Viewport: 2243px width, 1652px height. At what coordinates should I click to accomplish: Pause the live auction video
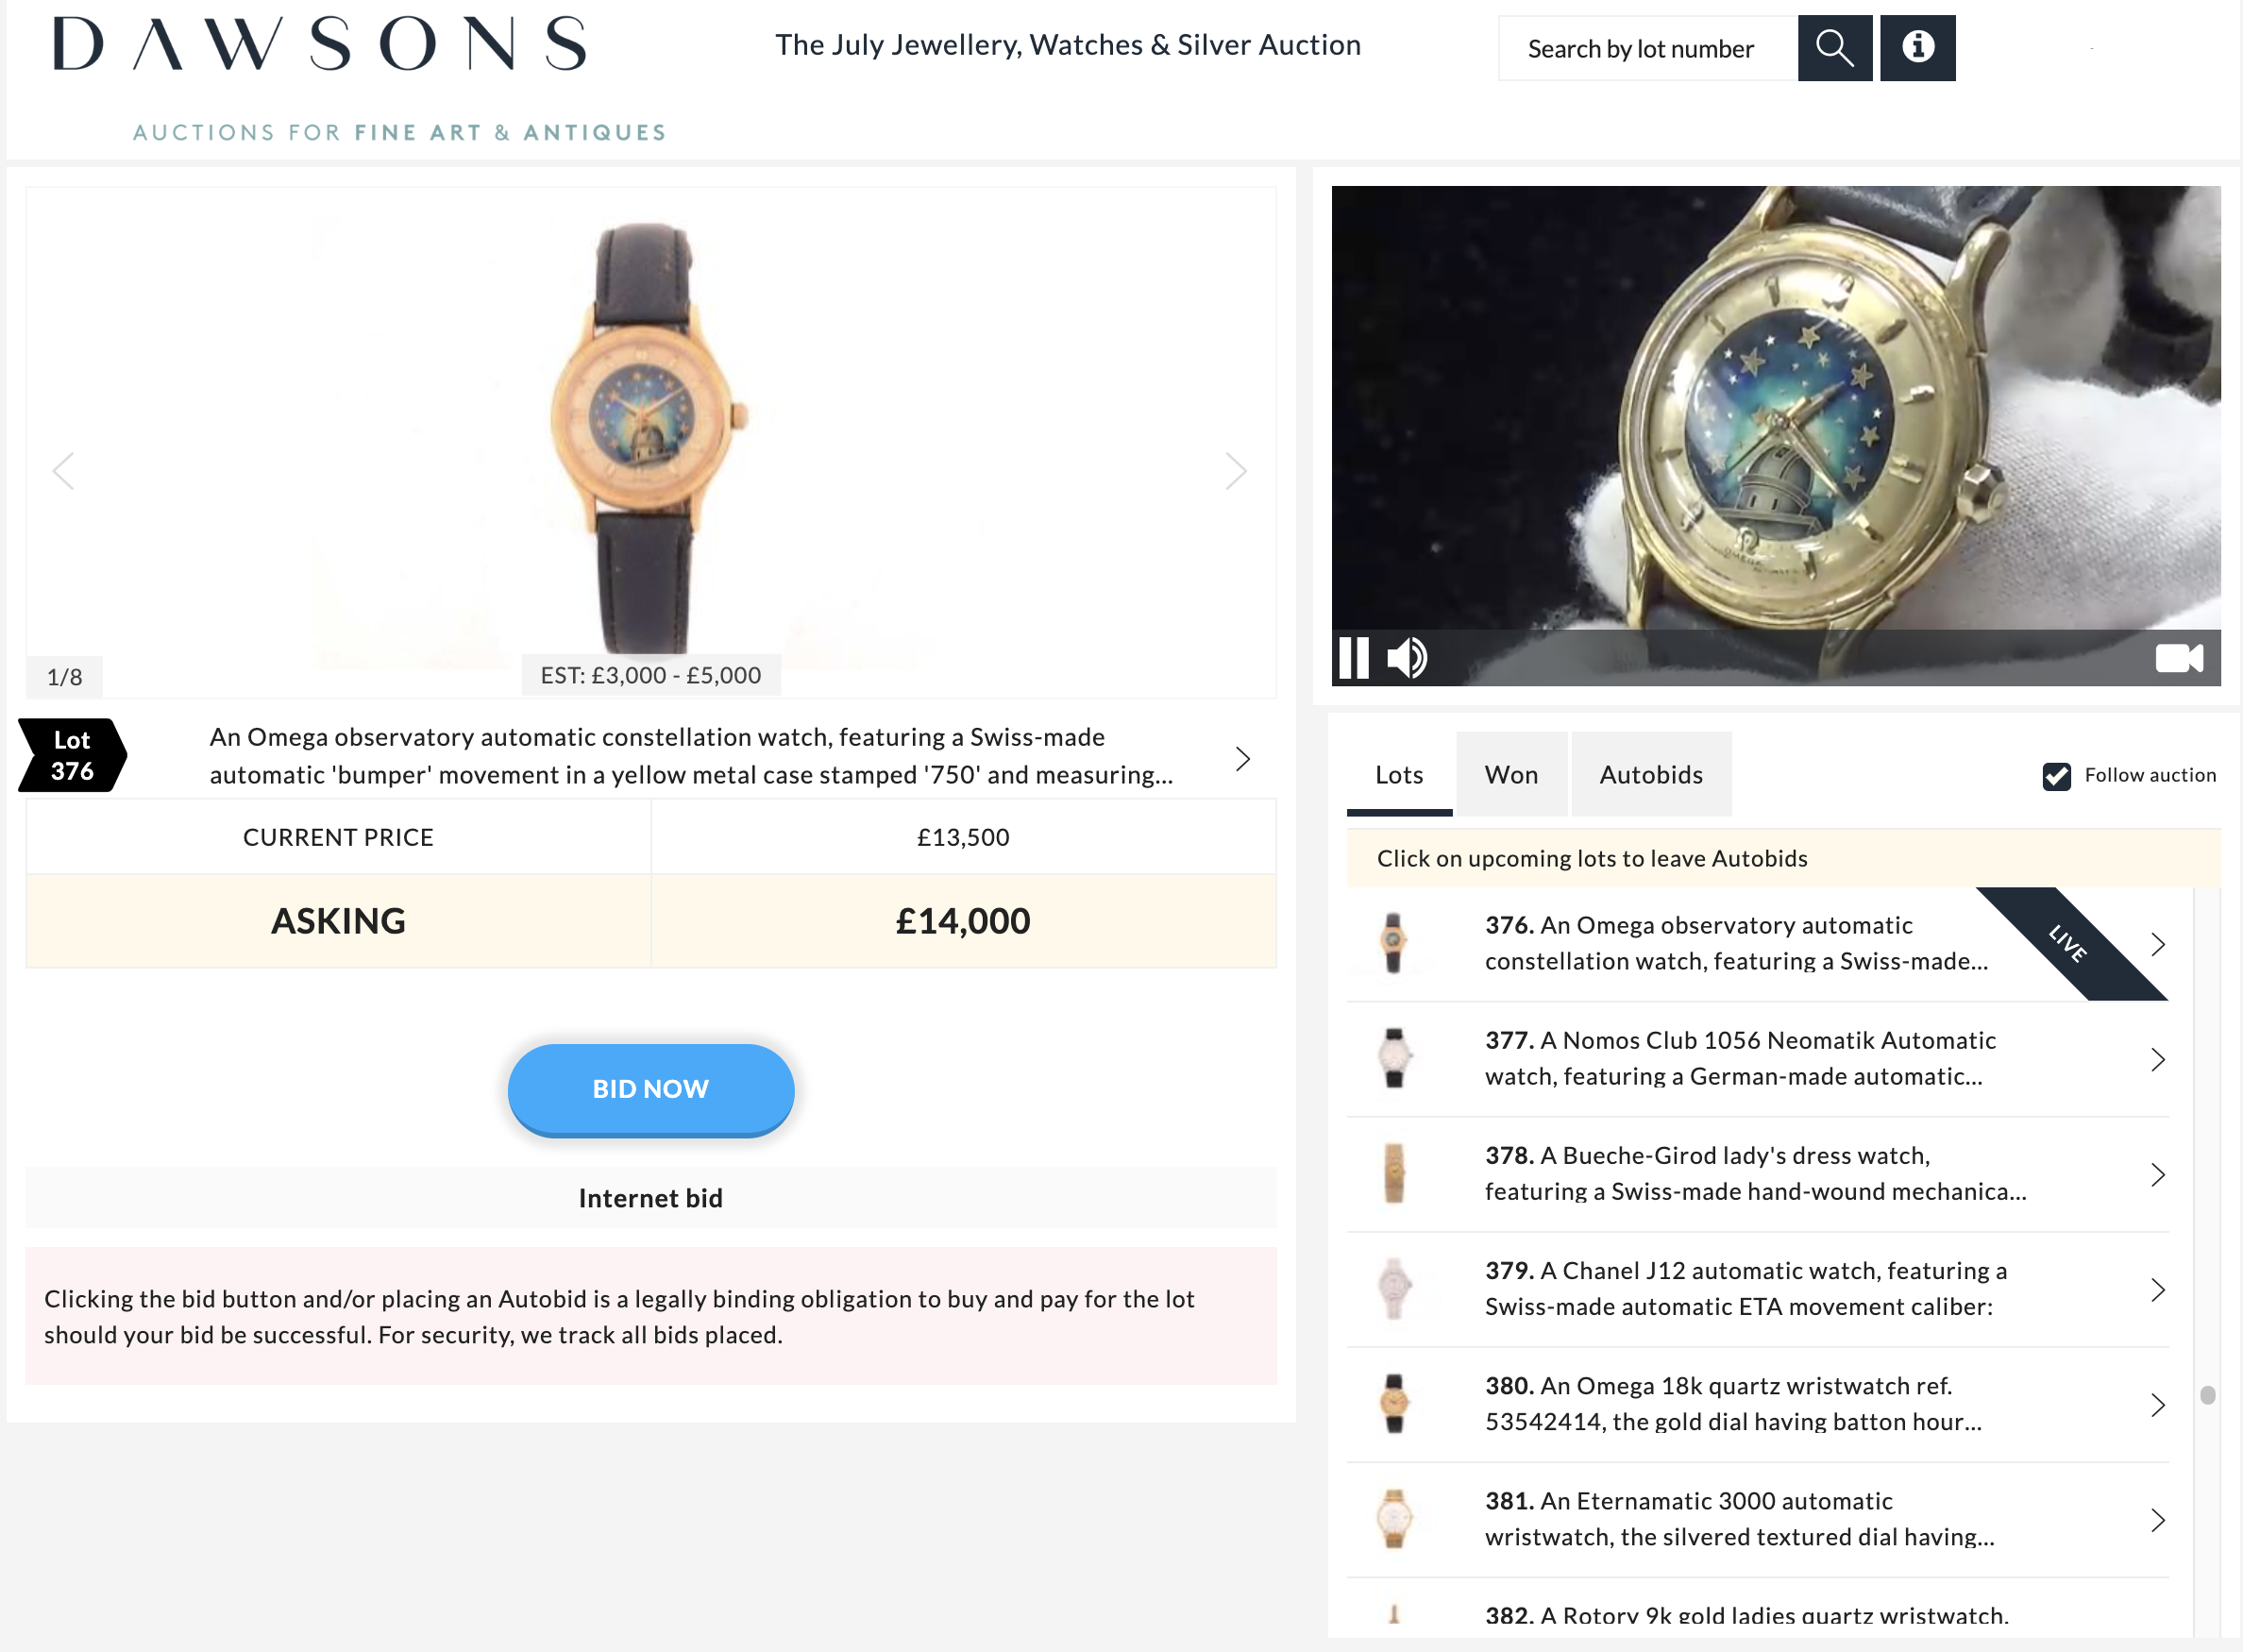point(1353,658)
